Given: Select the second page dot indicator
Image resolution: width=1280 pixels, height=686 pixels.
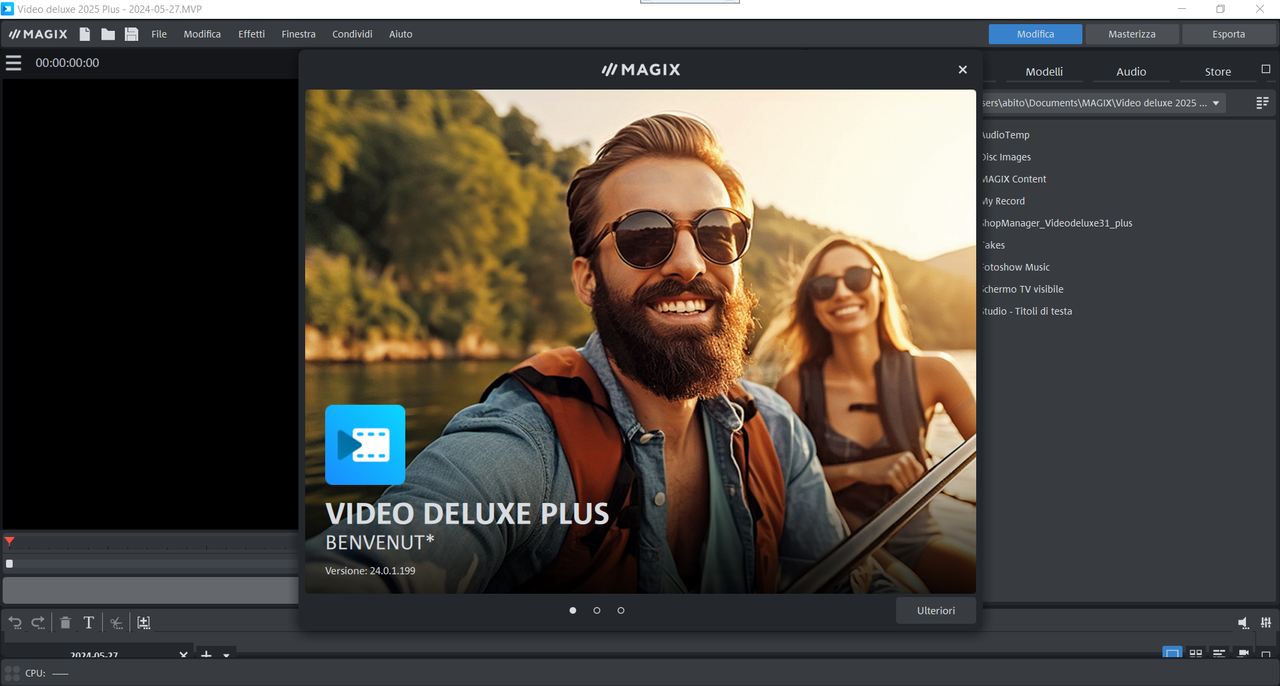Looking at the screenshot, I should [597, 610].
